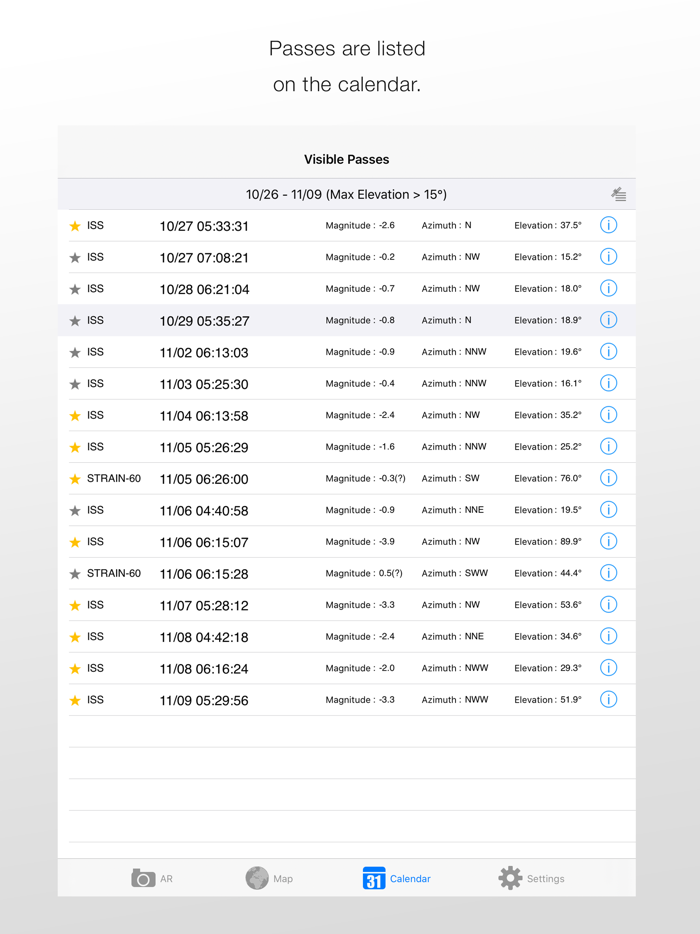Open info for the 10/27 07:08:21 pass
The image size is (700, 934).
click(x=608, y=257)
